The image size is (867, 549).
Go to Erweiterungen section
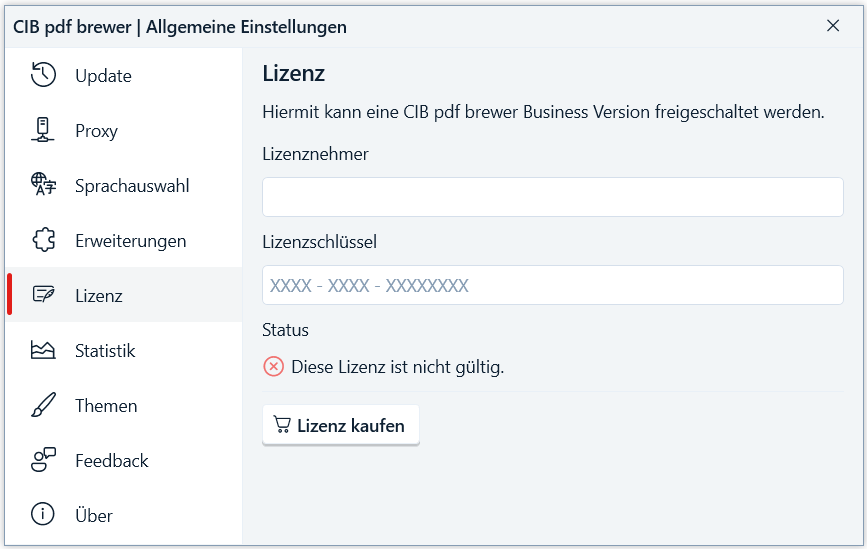[x=124, y=240]
